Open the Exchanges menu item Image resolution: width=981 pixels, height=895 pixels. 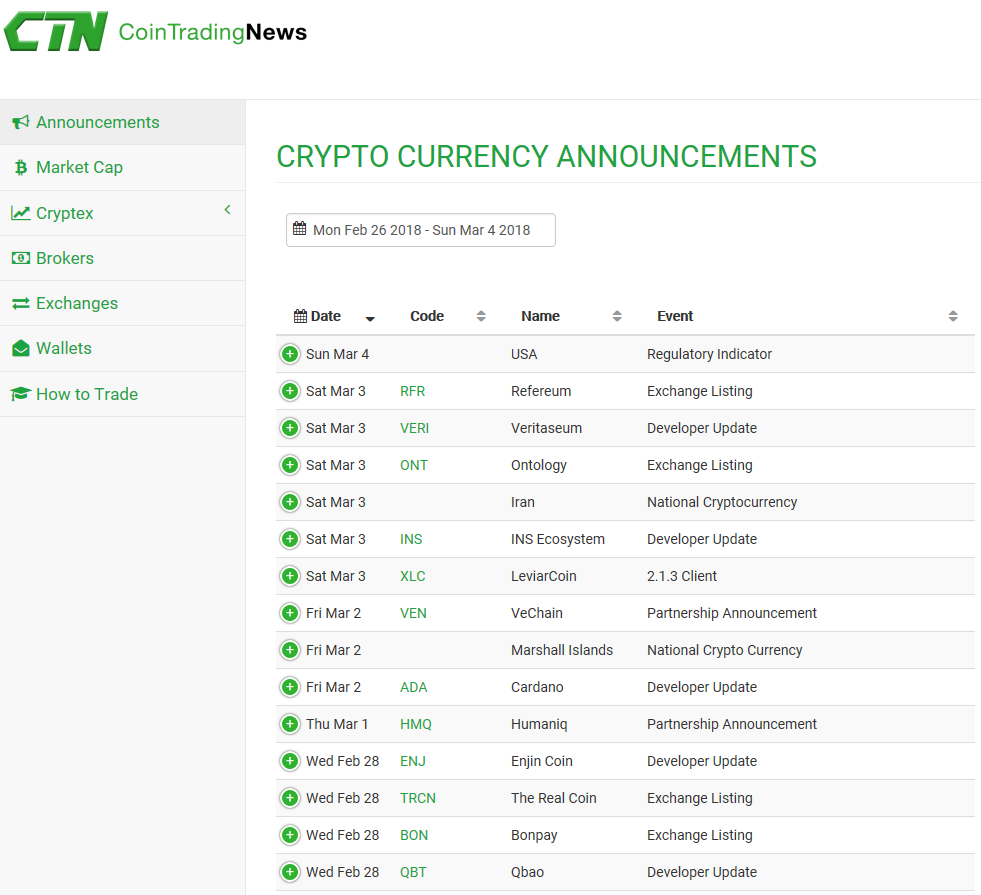[123, 303]
